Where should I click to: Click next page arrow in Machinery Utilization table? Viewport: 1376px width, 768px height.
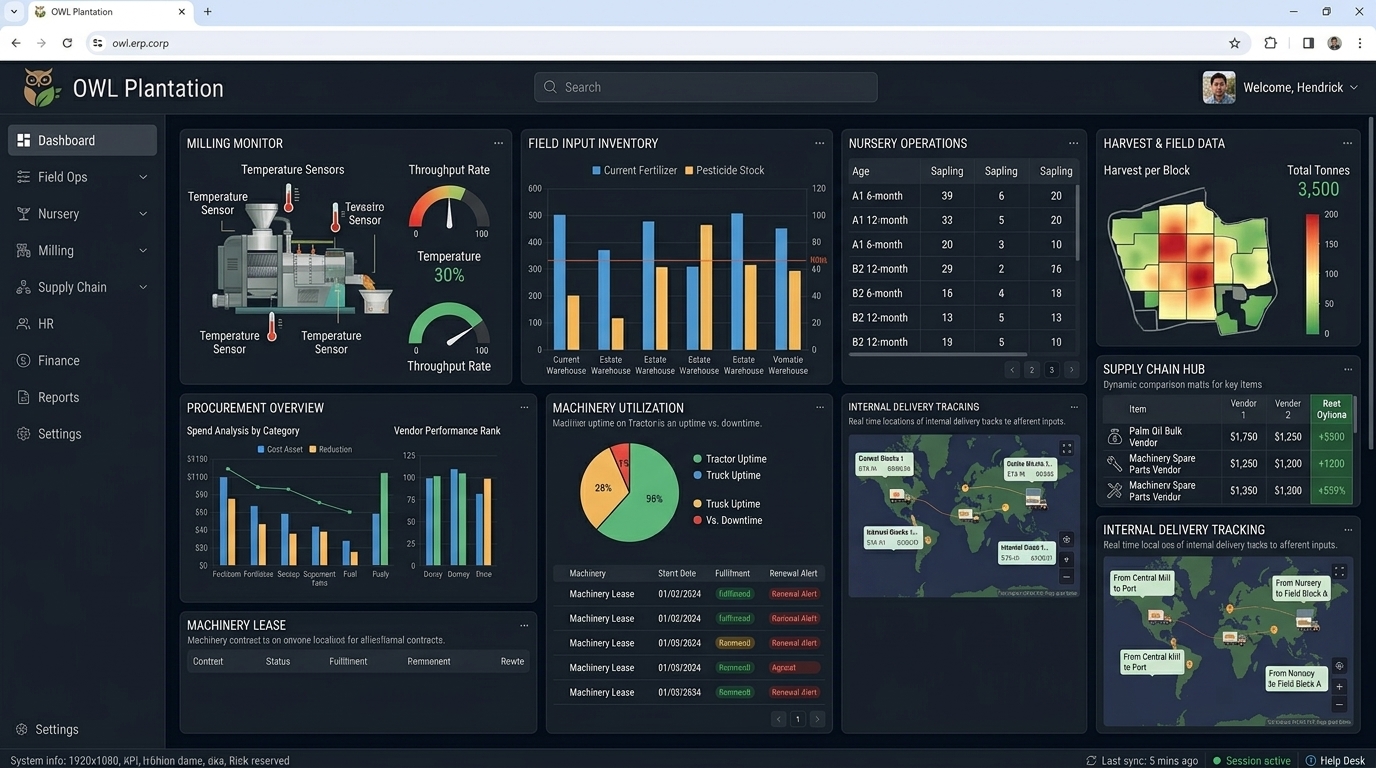817,719
